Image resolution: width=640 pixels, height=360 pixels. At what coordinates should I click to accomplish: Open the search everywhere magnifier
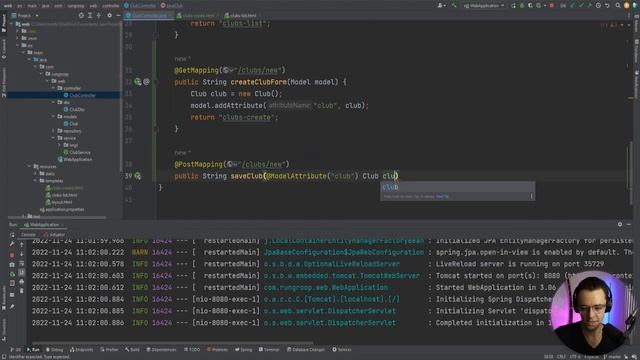point(618,6)
